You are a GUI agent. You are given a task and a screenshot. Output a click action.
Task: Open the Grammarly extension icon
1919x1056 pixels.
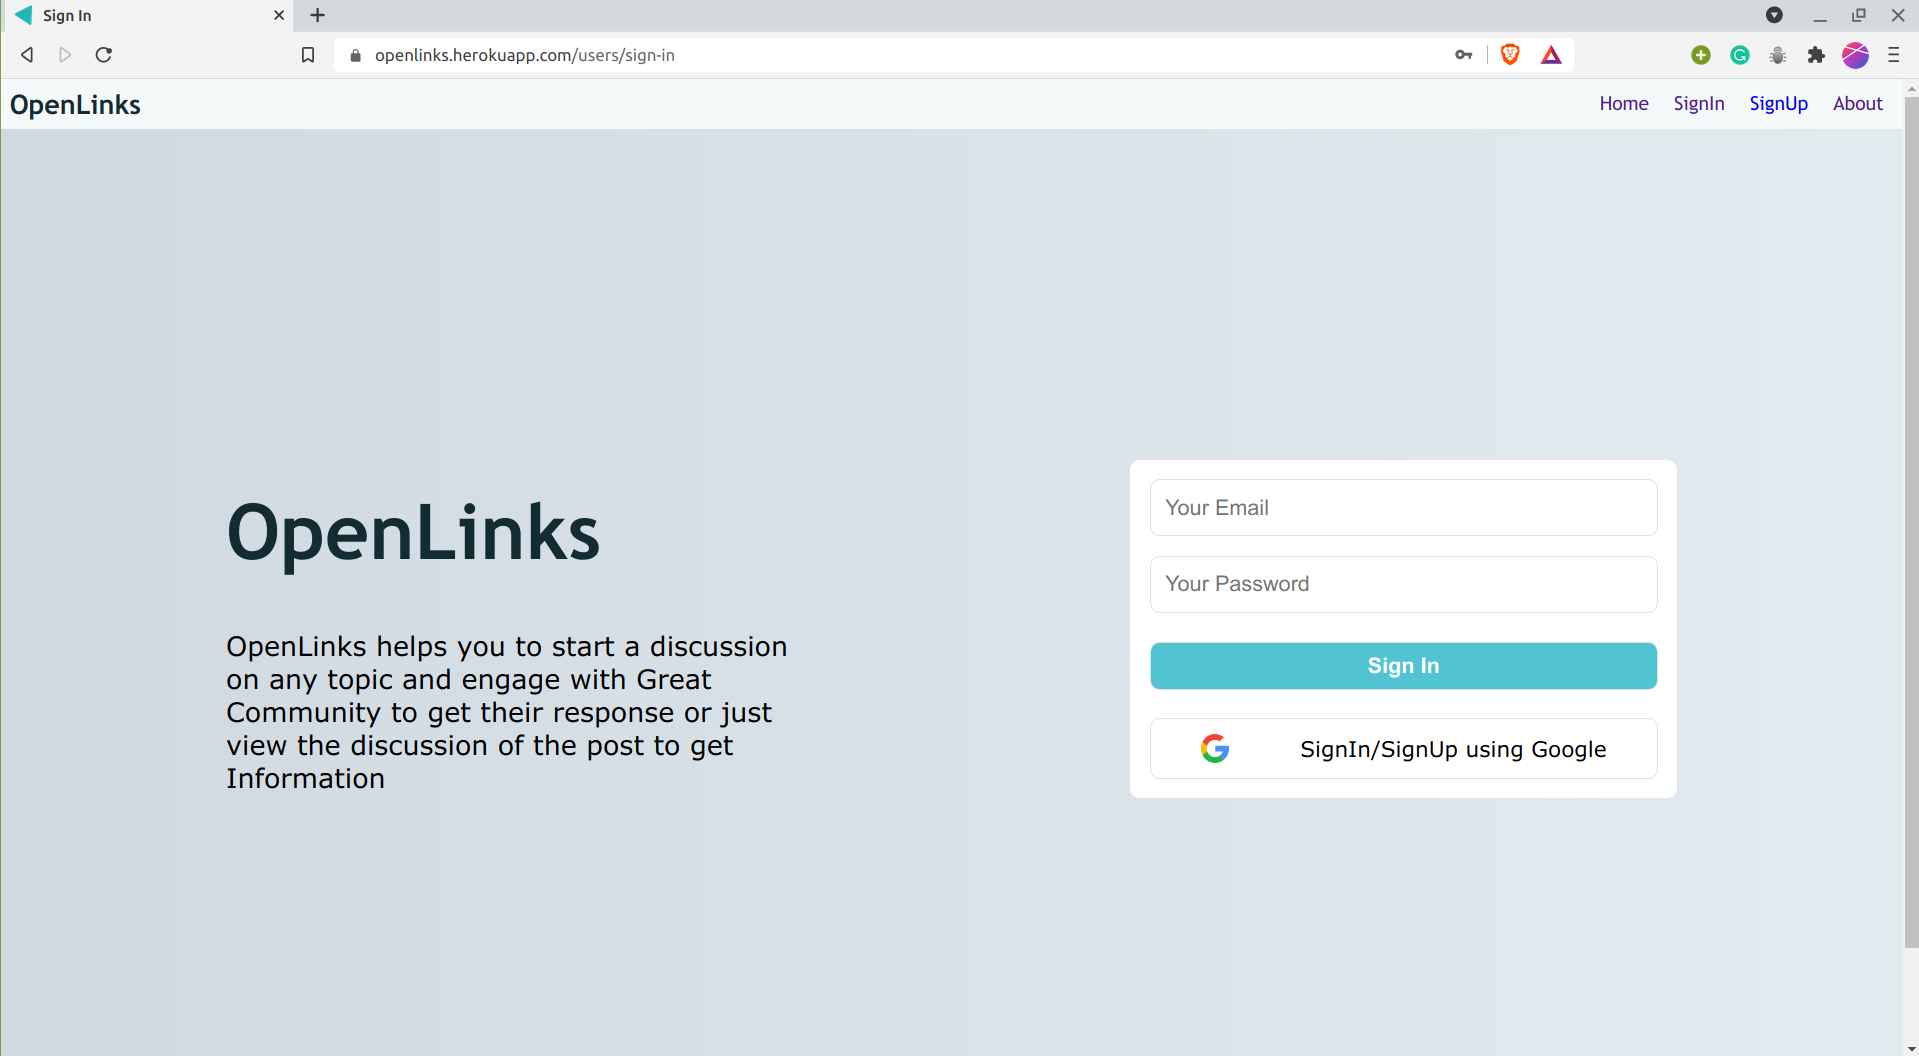(1740, 55)
